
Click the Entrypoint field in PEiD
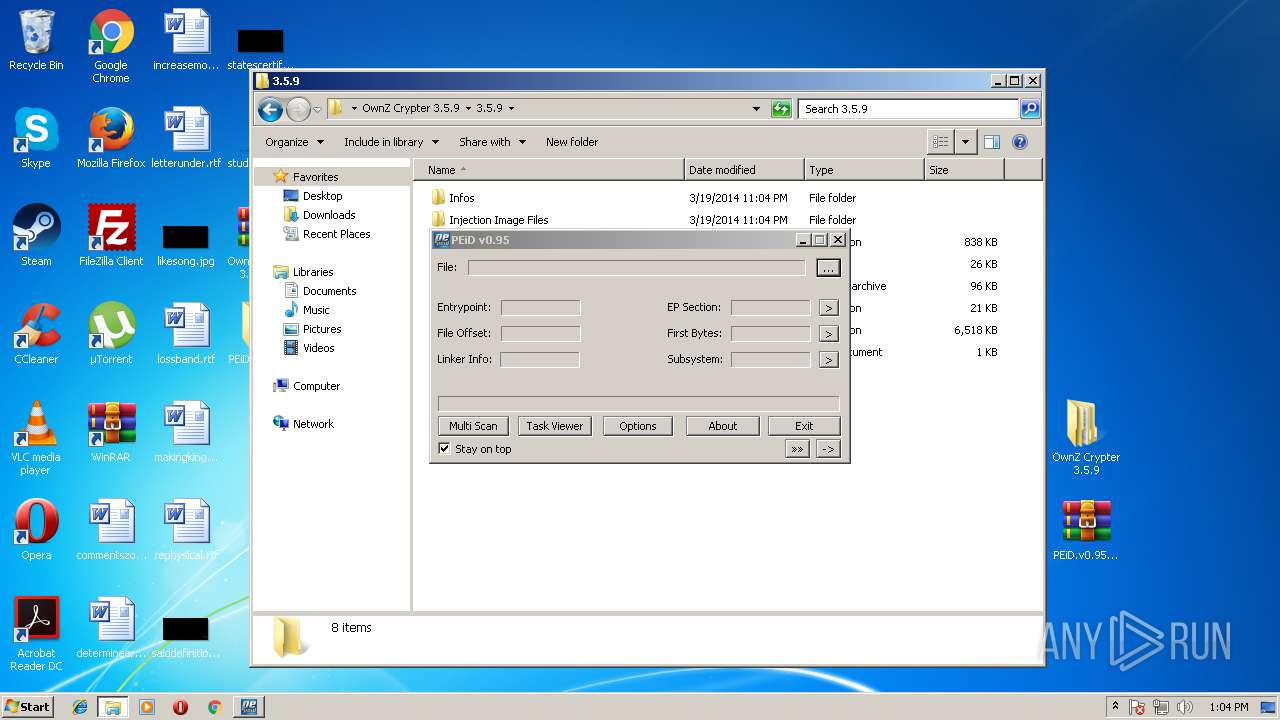click(x=540, y=308)
